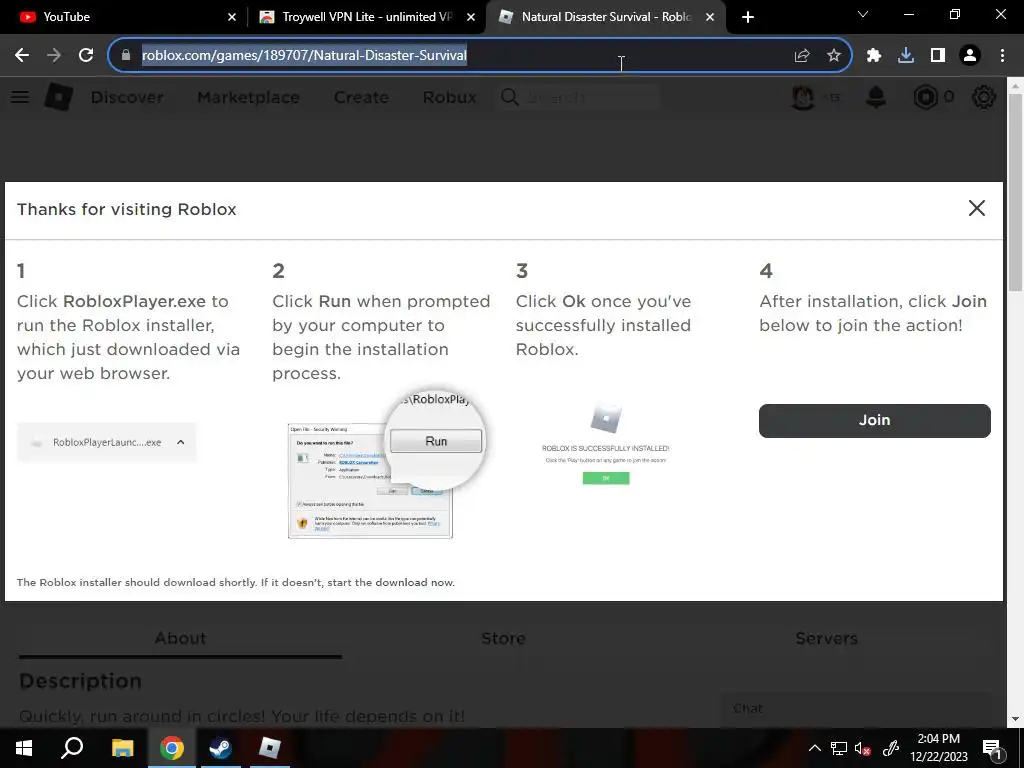Click the green Ok button in install illustration

click(605, 478)
